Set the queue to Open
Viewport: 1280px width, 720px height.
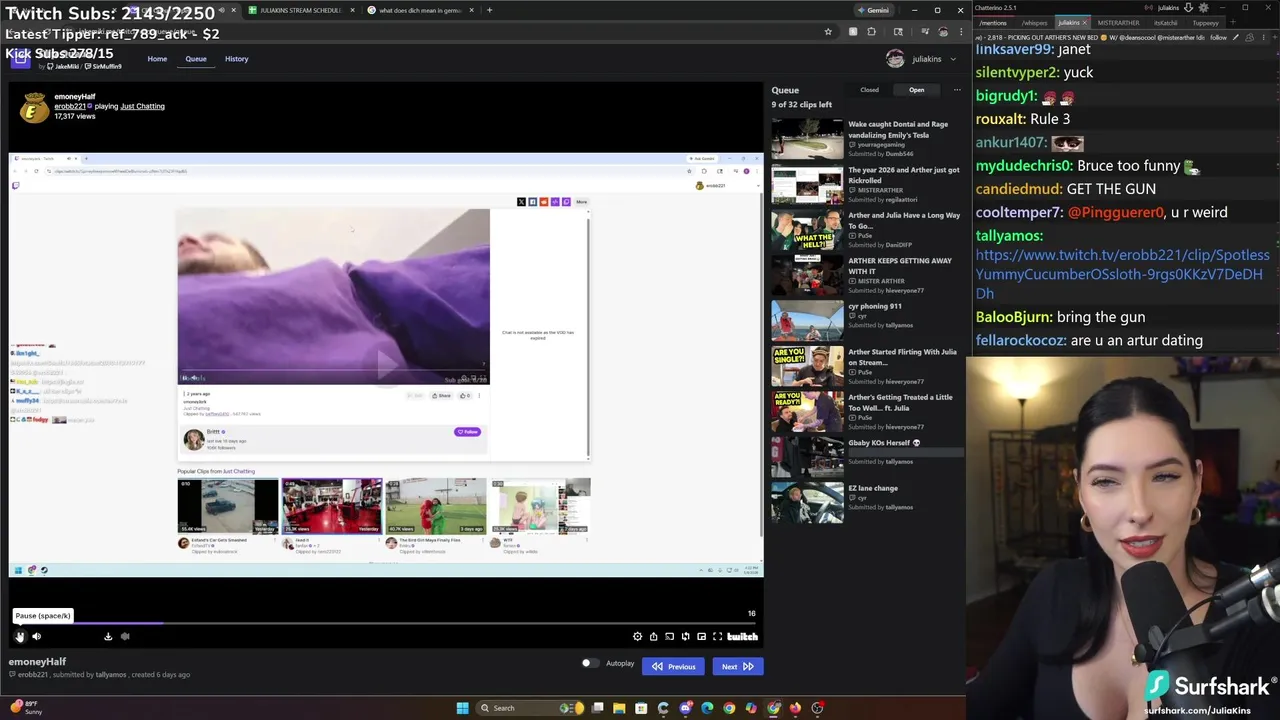point(916,90)
